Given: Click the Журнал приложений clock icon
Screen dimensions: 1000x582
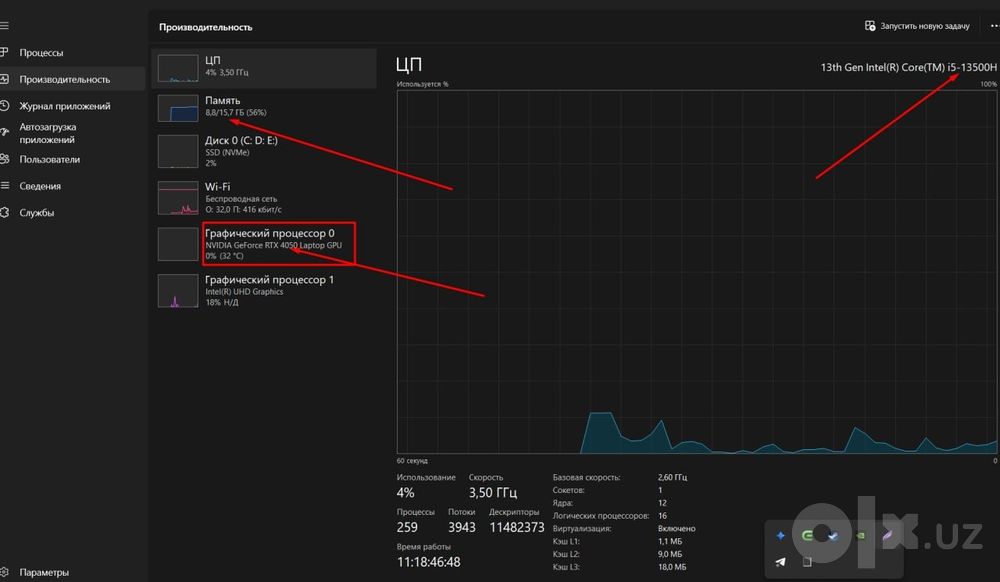Looking at the screenshot, I should tap(4, 106).
